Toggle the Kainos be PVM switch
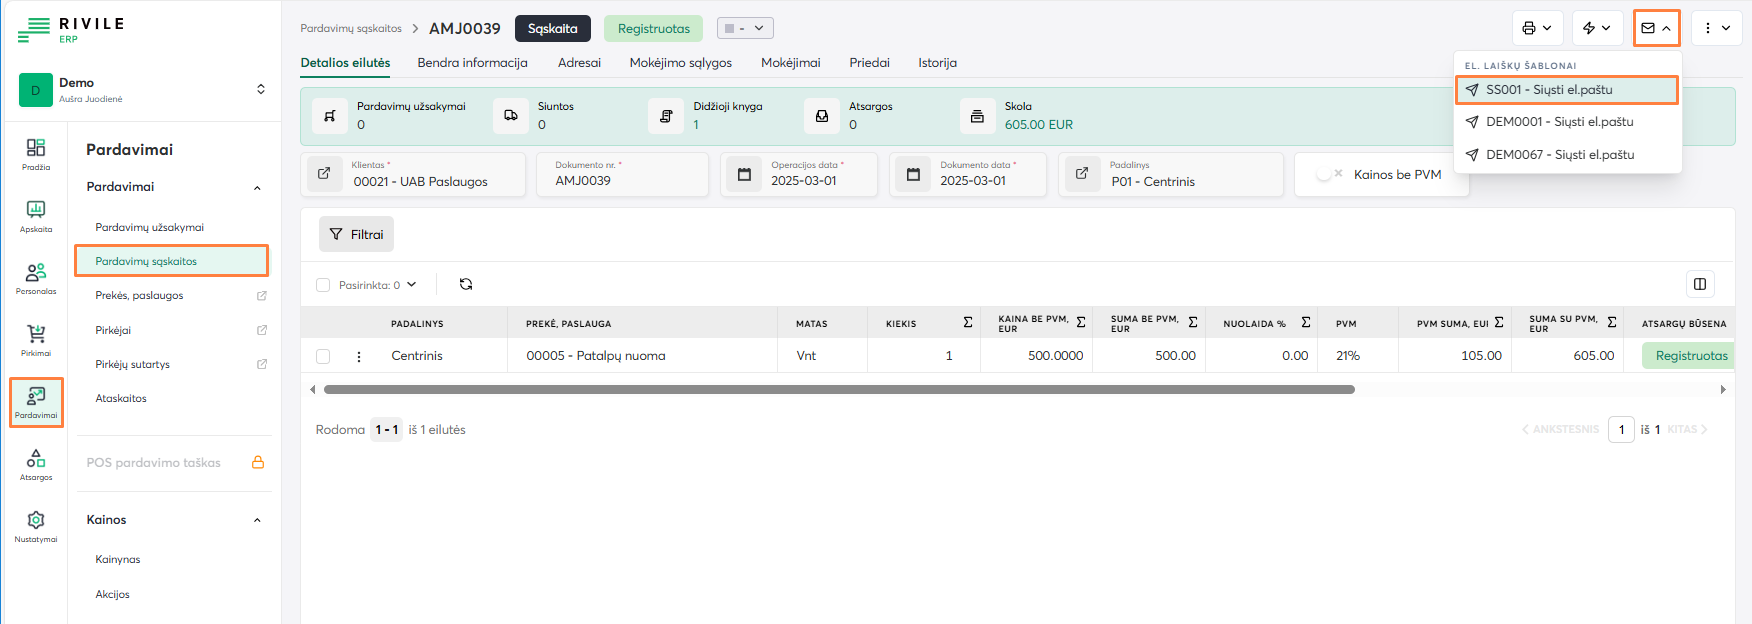 pyautogui.click(x=1329, y=174)
